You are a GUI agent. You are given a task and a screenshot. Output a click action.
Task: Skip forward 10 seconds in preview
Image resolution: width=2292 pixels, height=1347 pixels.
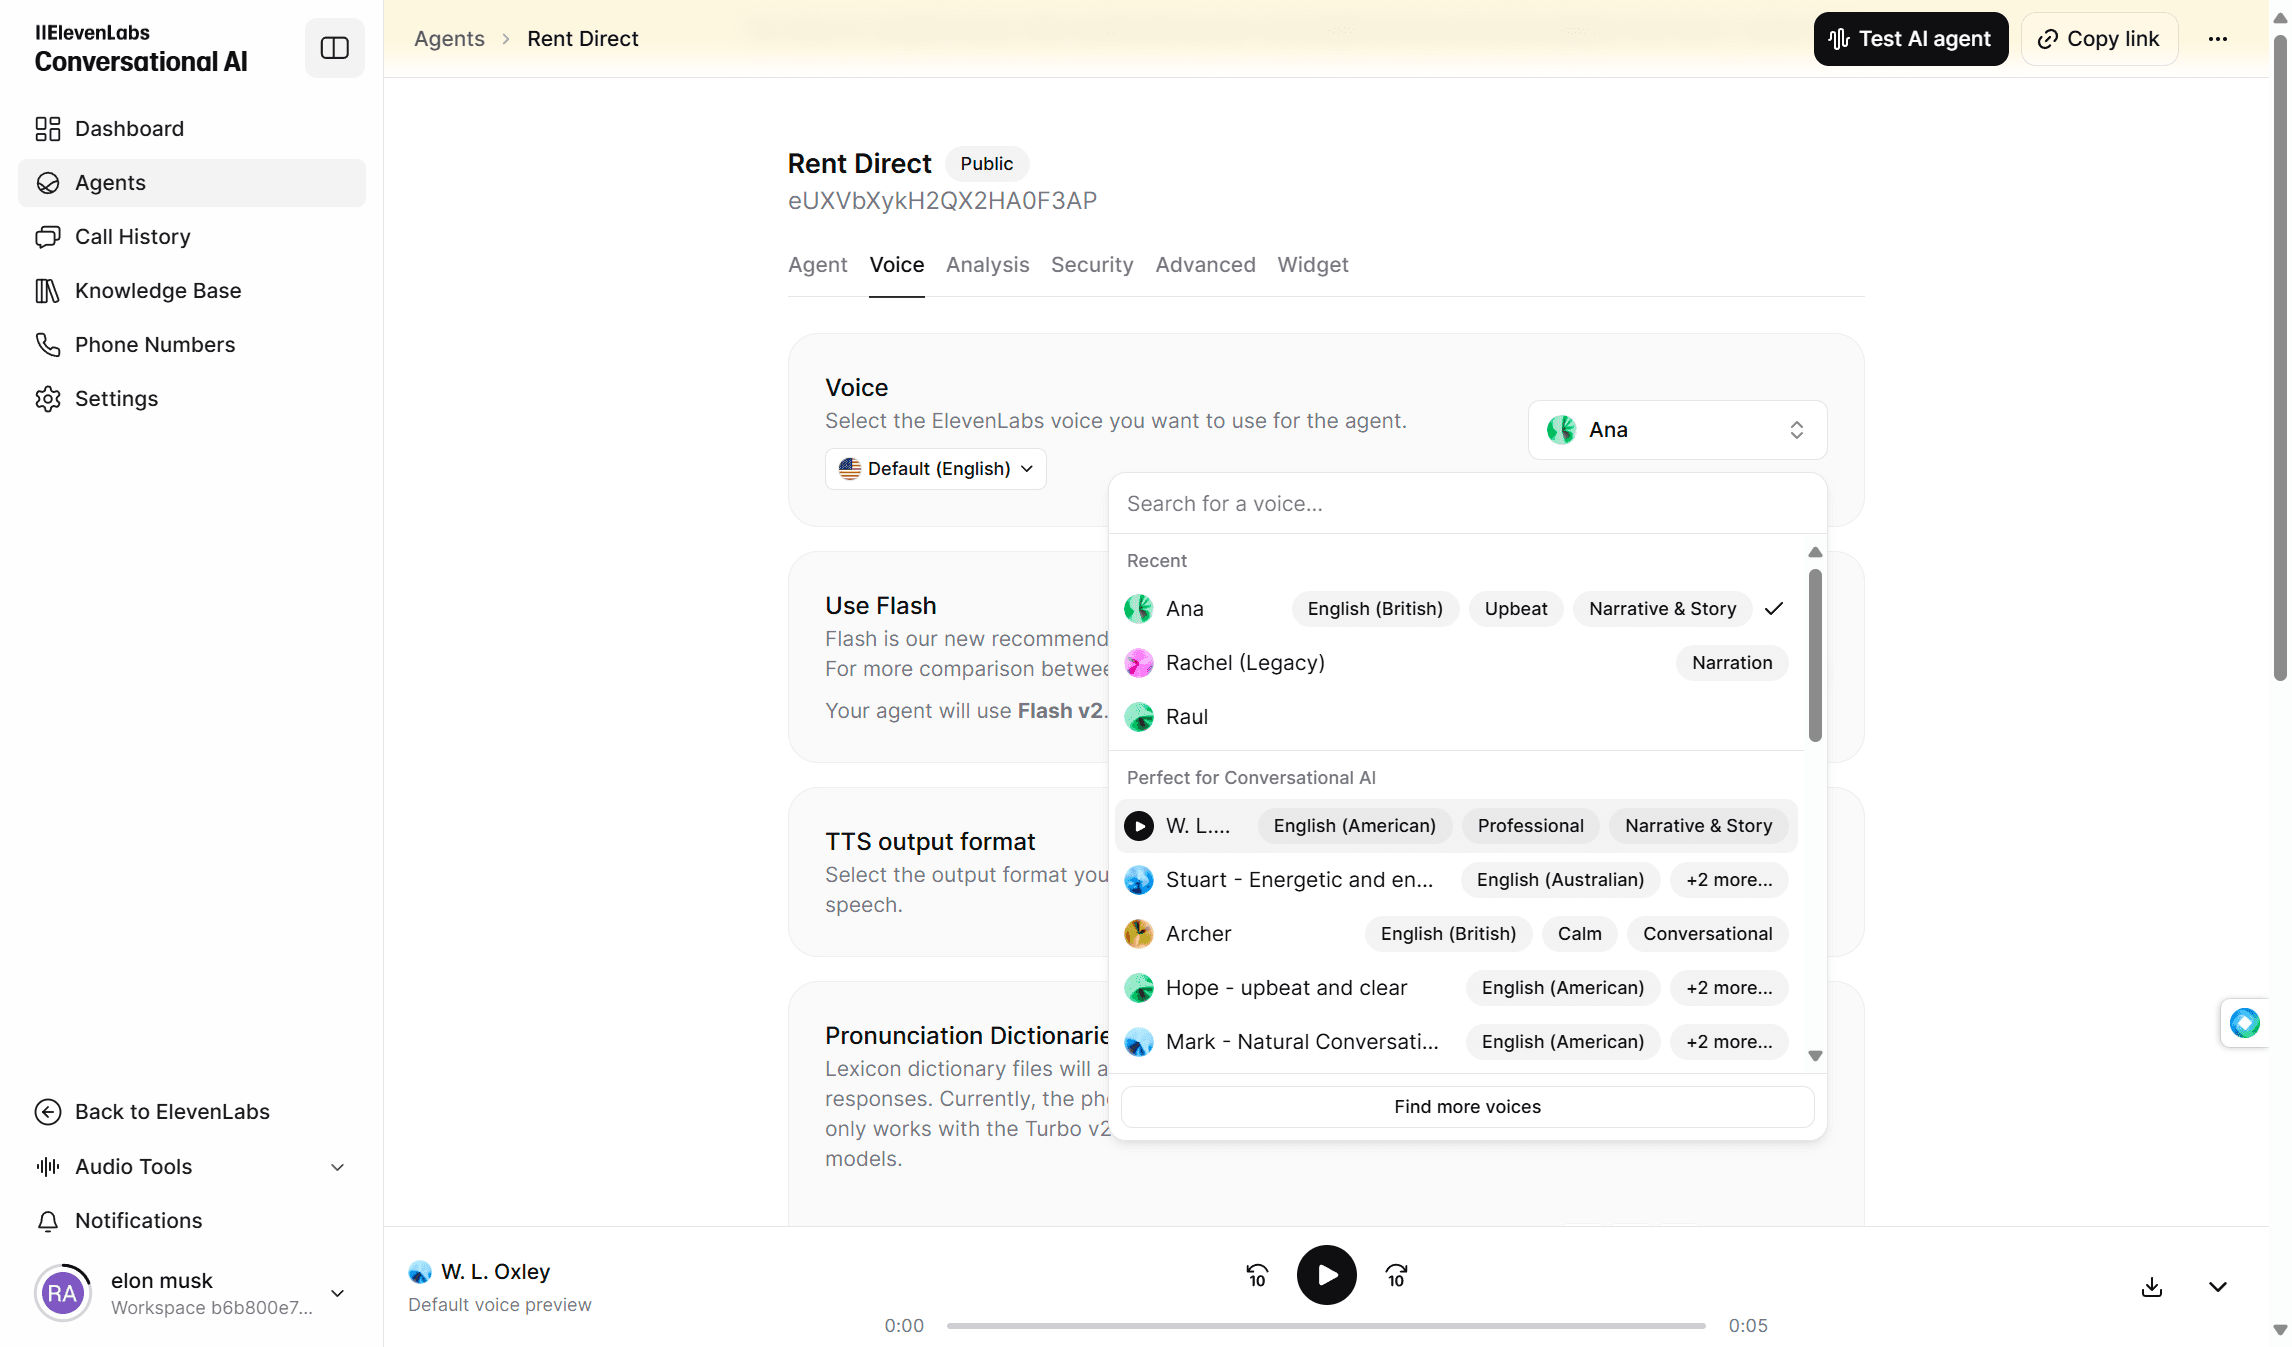[x=1396, y=1275]
